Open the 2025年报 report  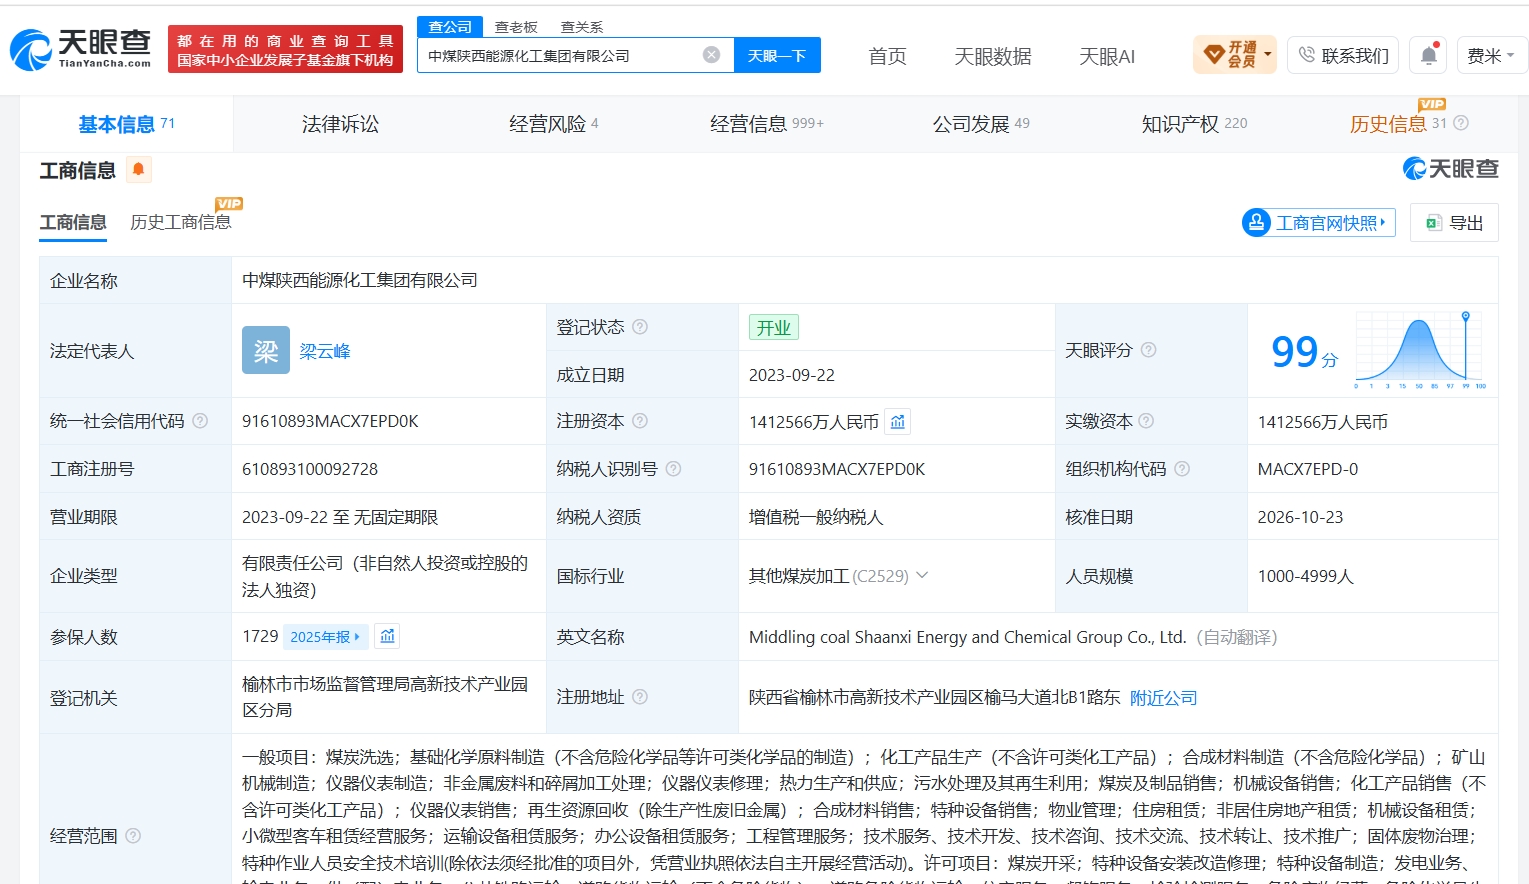point(325,636)
